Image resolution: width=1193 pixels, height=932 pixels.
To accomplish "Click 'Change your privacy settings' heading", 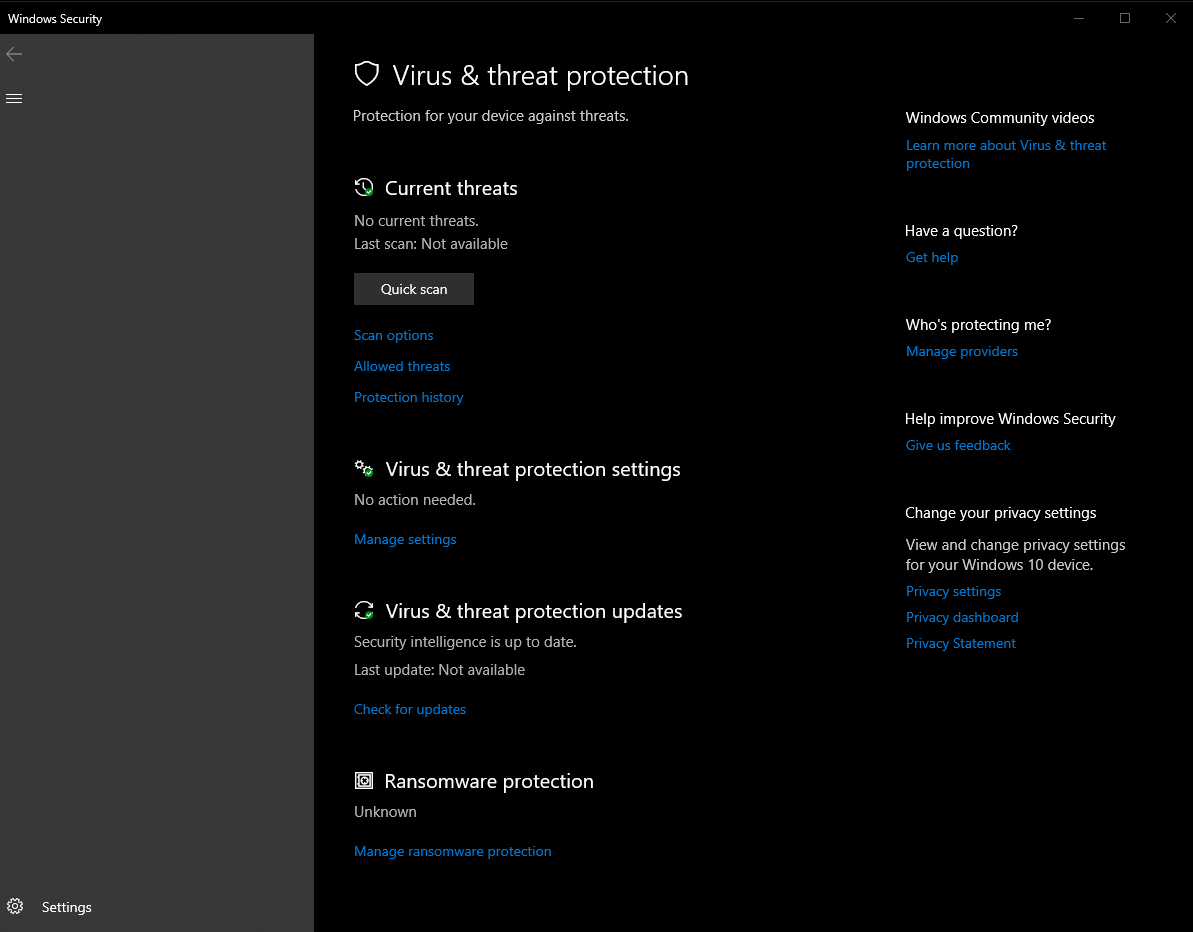I will pos(1001,514).
